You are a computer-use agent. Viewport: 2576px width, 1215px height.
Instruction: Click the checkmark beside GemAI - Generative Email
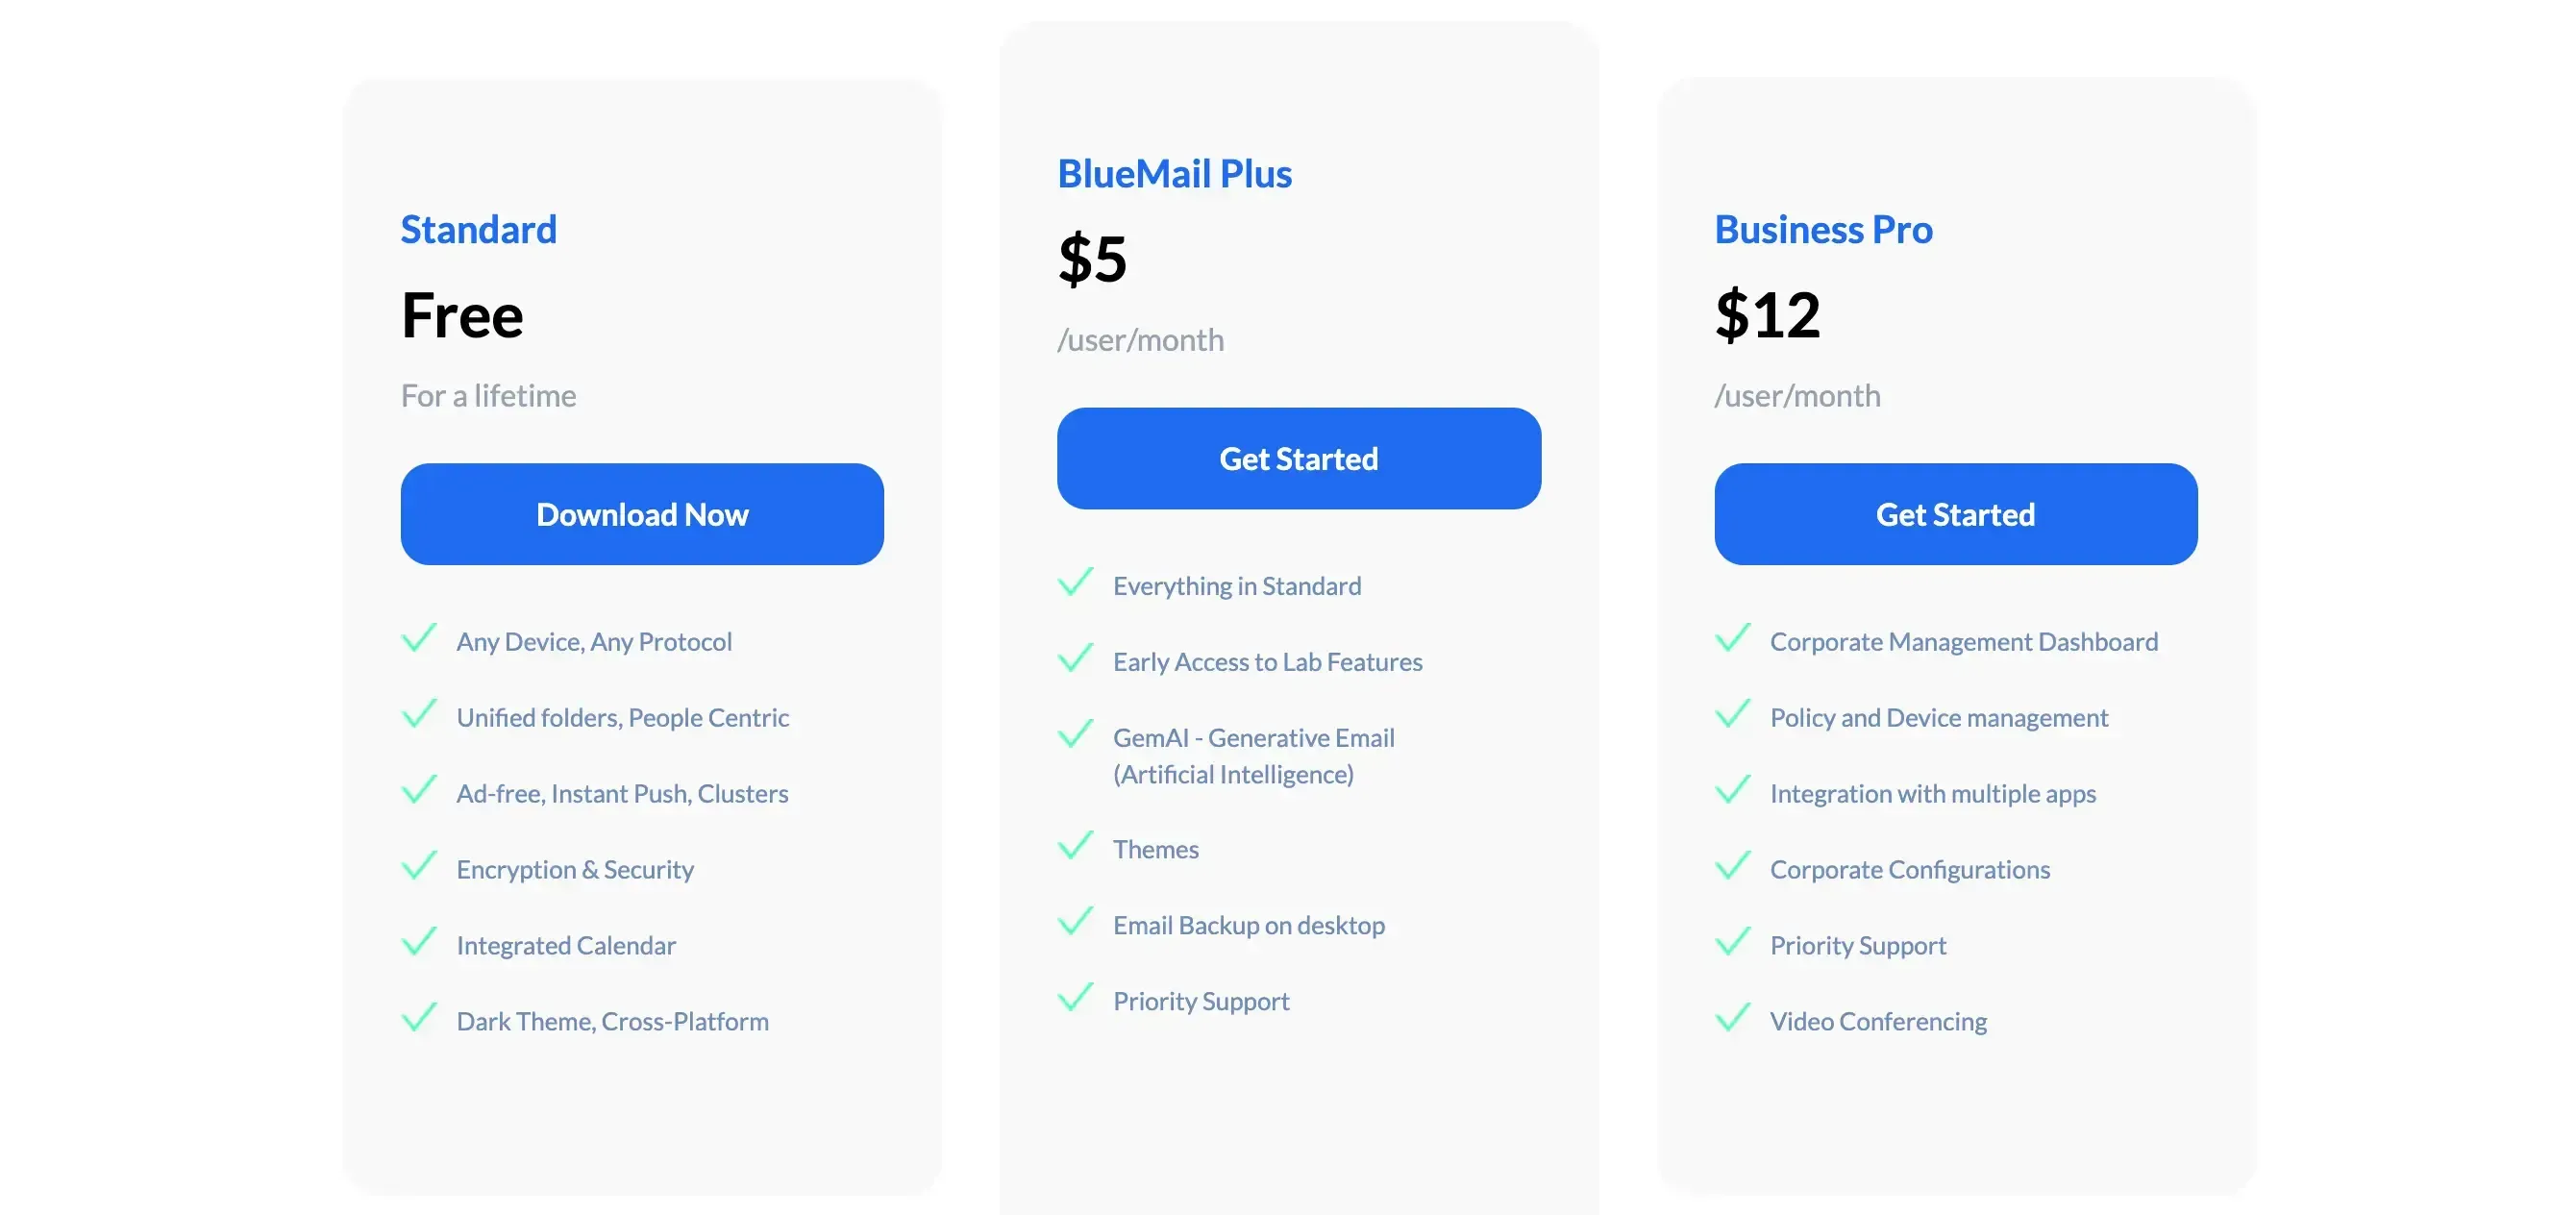point(1077,734)
